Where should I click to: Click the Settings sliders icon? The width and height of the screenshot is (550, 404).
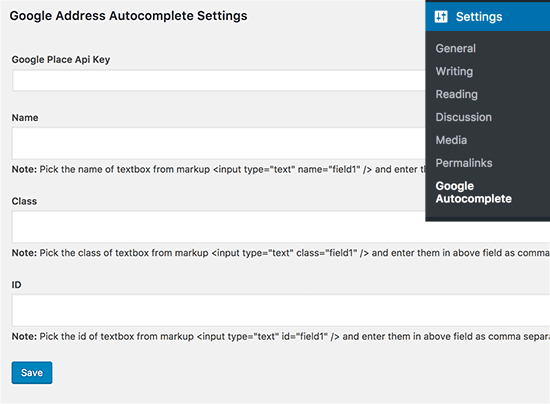[x=441, y=16]
